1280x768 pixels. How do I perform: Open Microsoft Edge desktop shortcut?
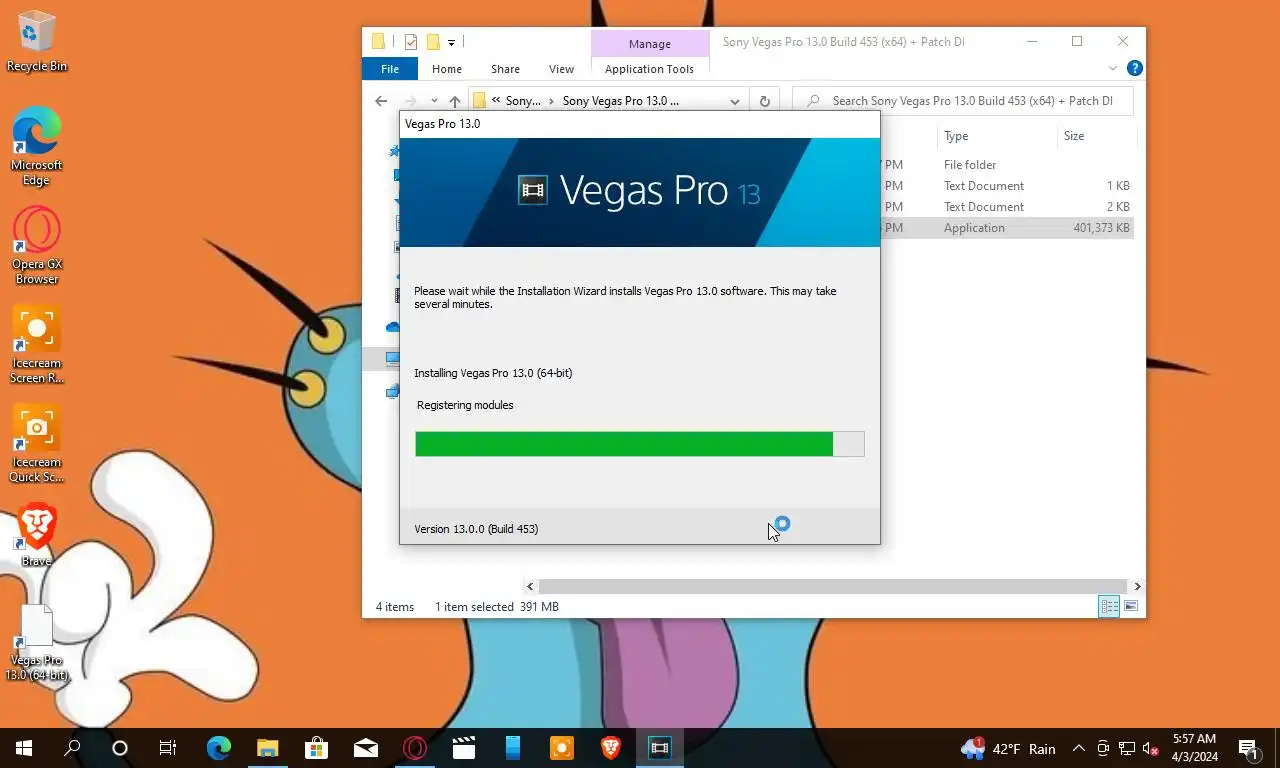[37, 146]
